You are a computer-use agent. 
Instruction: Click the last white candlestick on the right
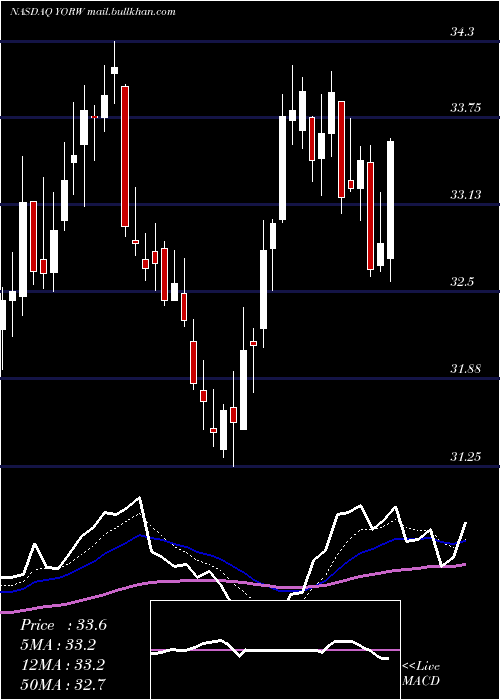[391, 200]
